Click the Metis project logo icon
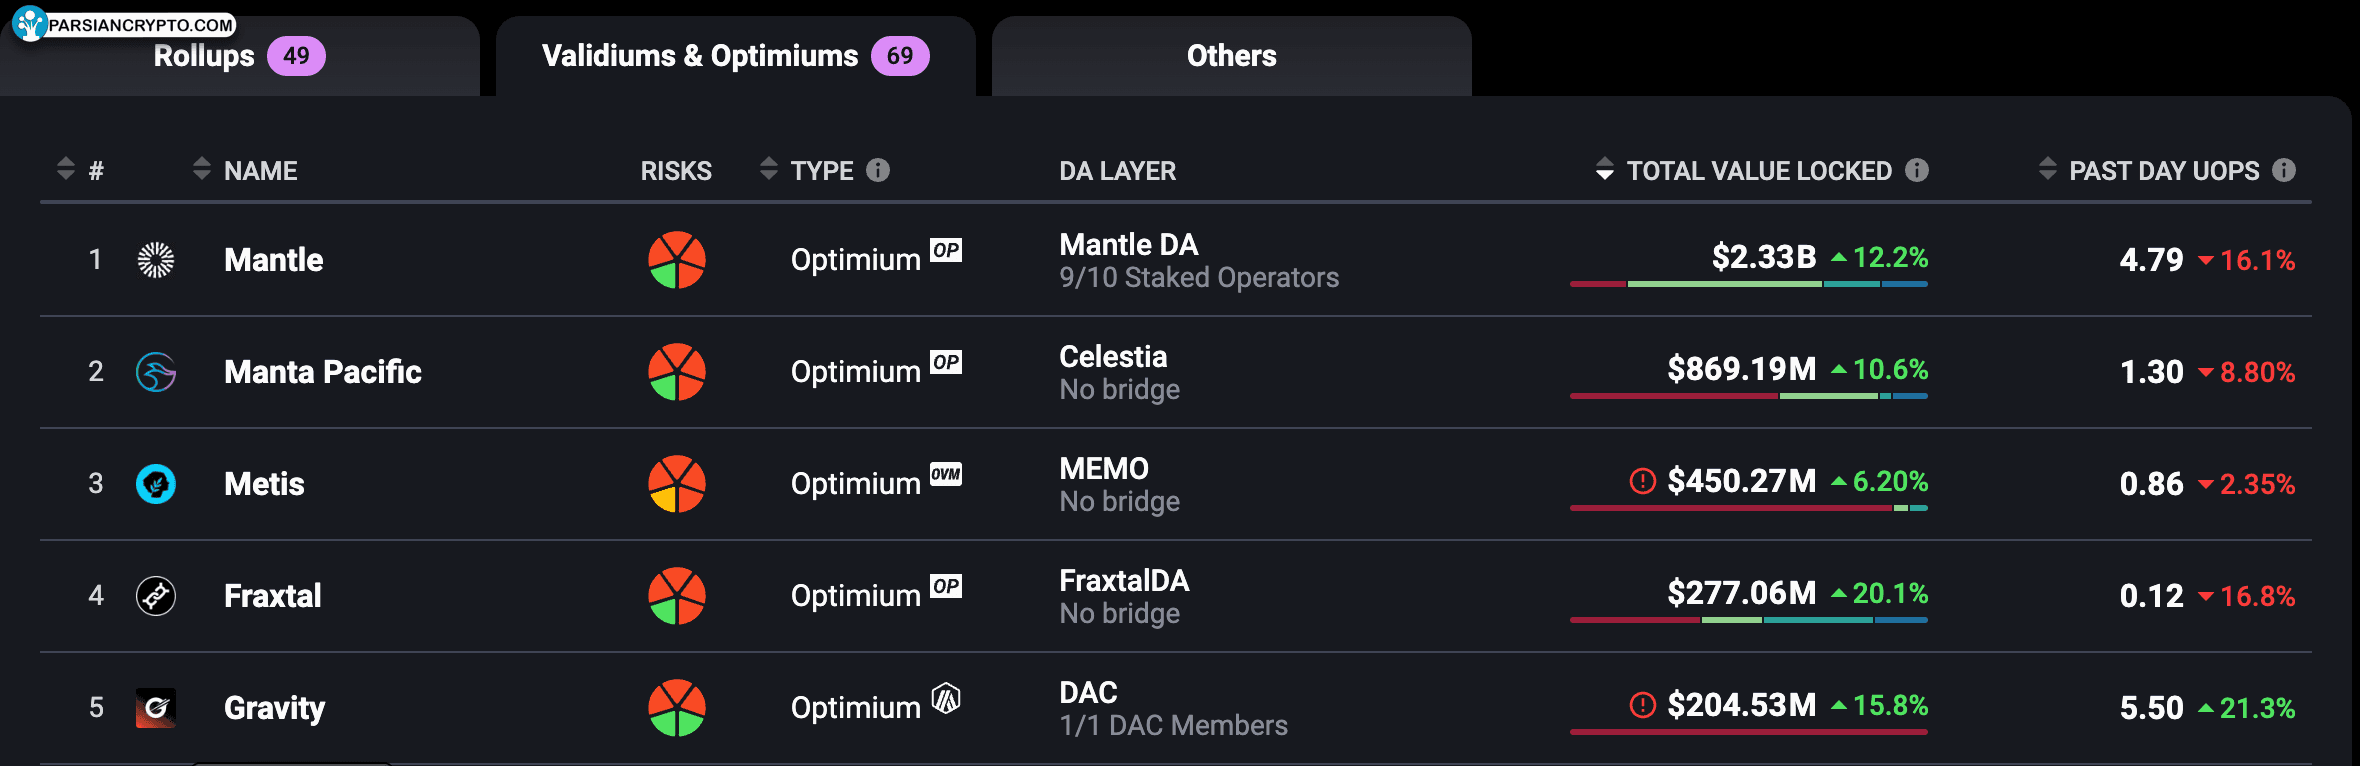2360x766 pixels. click(156, 484)
